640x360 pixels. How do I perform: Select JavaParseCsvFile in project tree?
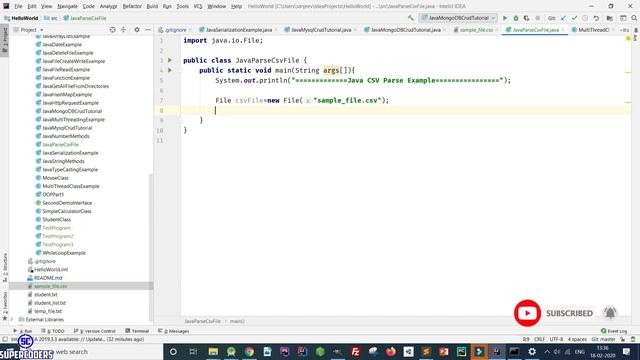click(60, 144)
